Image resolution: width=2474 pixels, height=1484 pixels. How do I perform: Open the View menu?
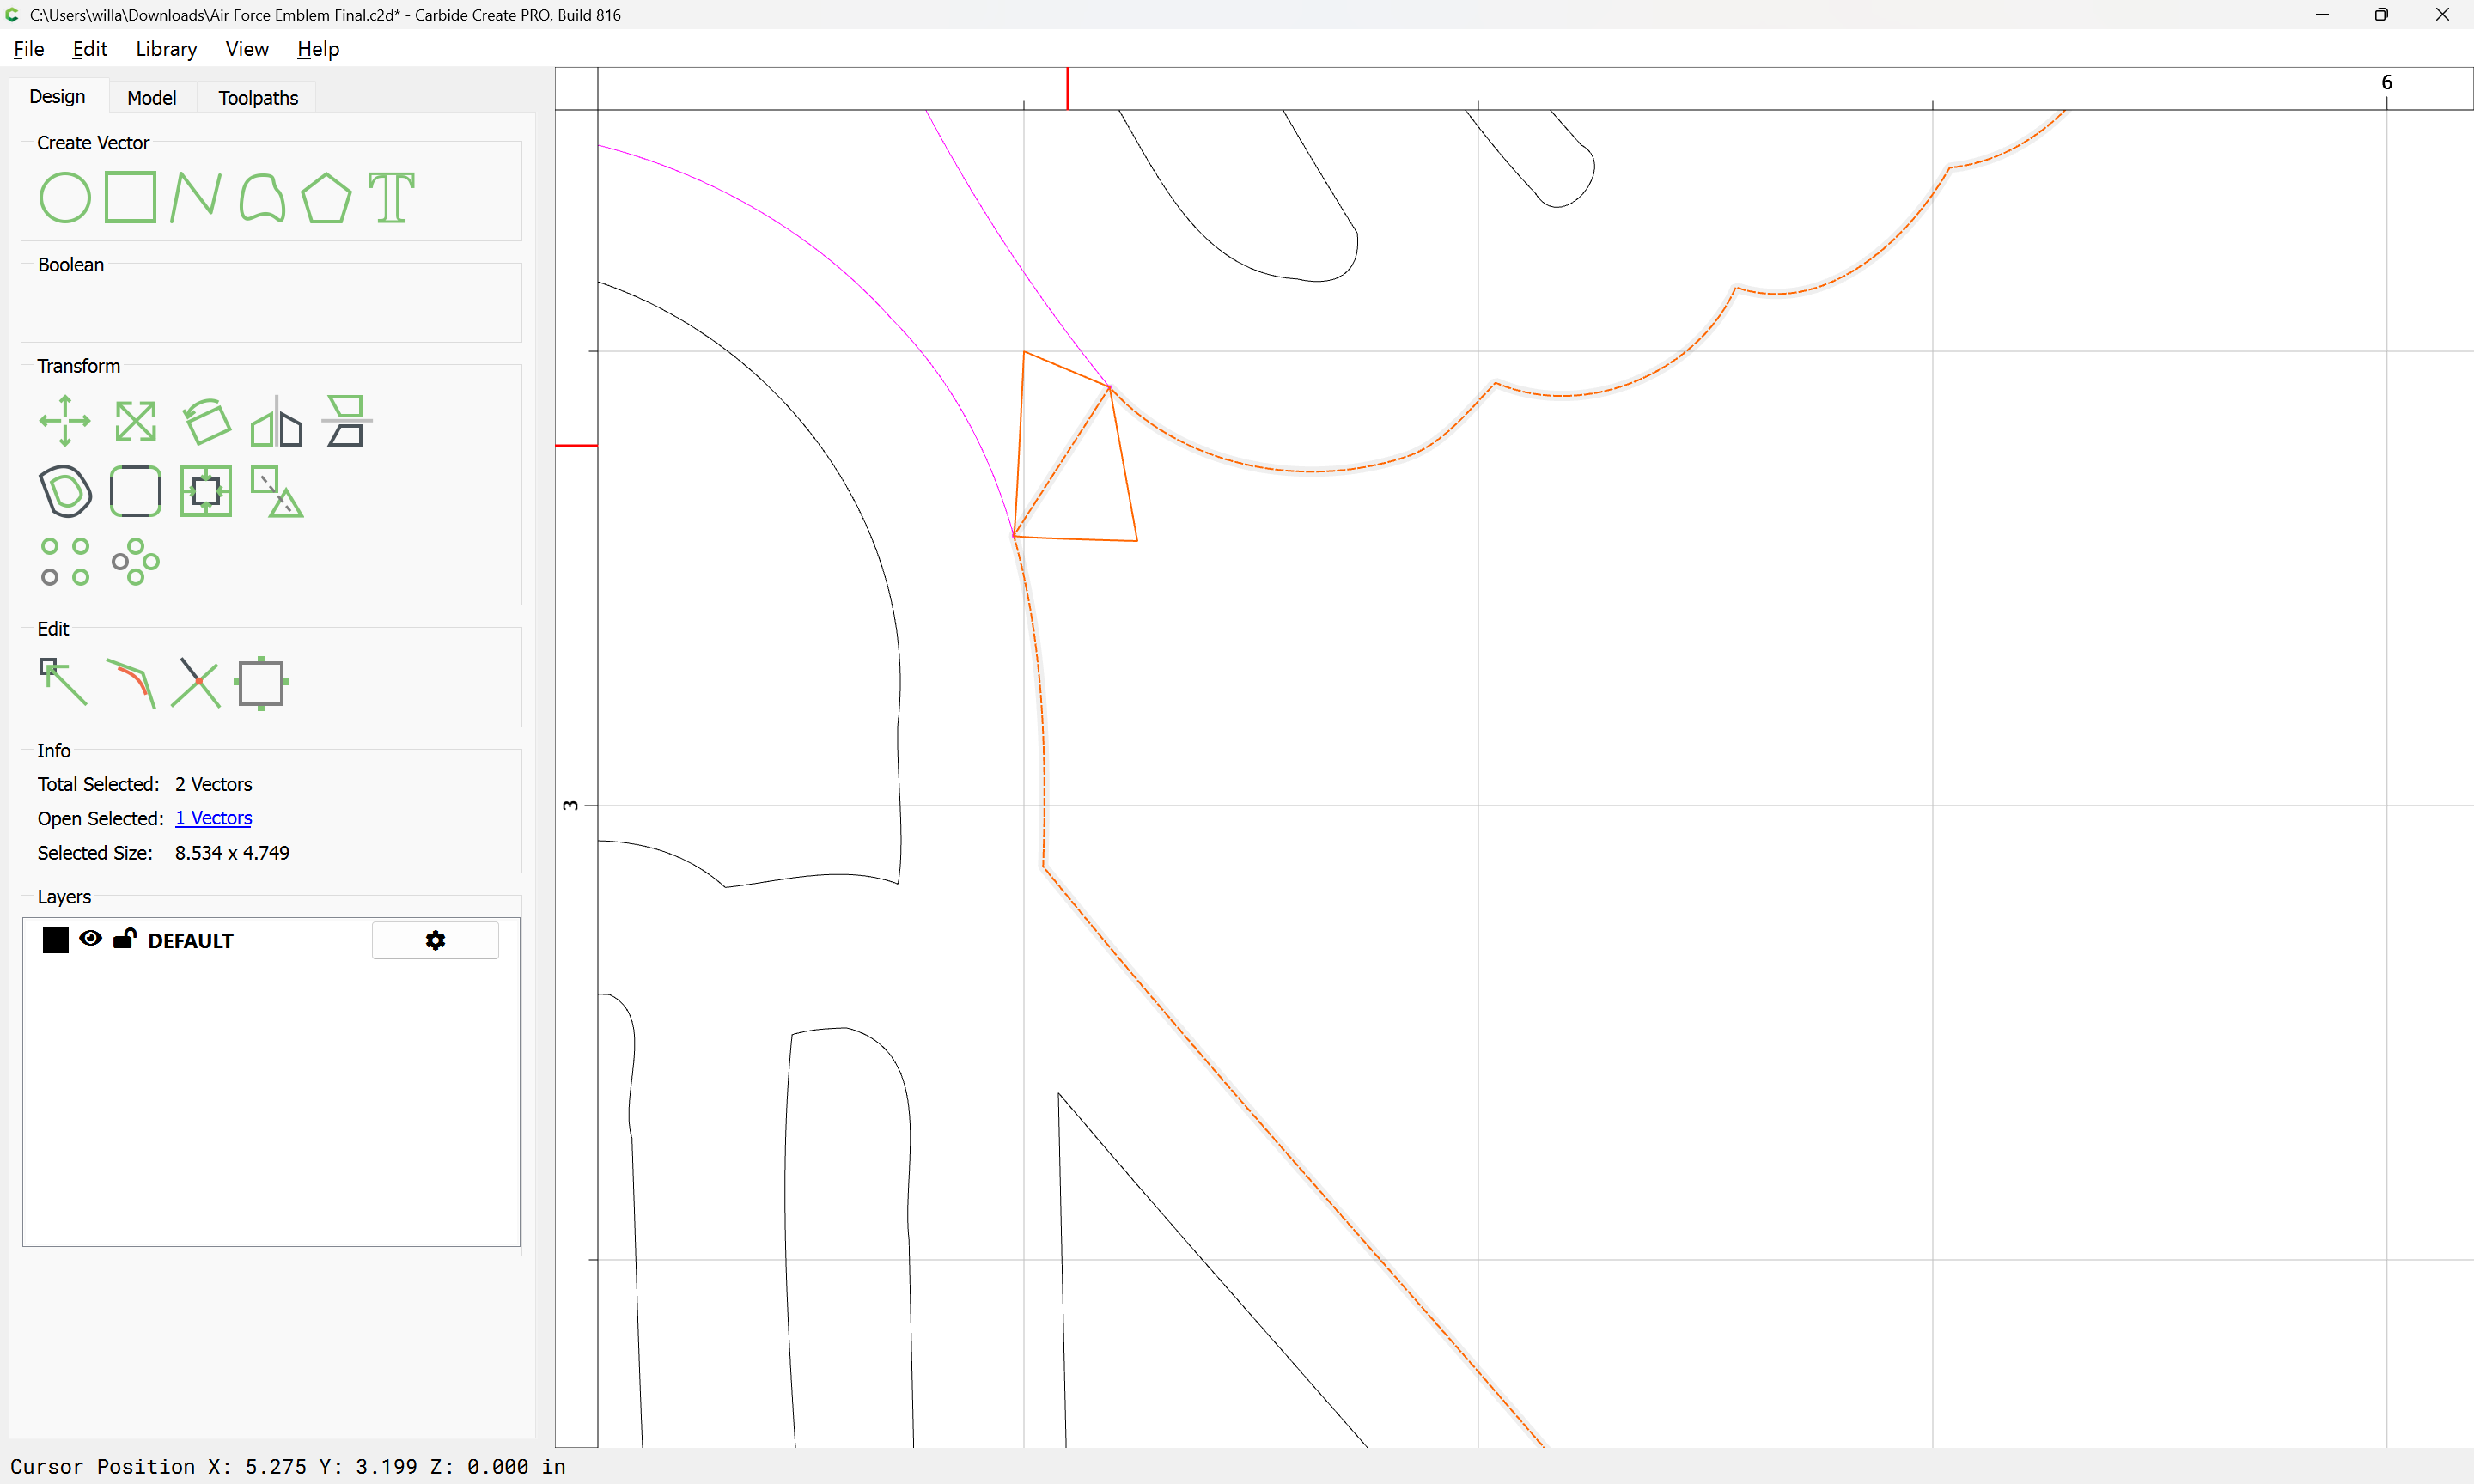pos(247,49)
